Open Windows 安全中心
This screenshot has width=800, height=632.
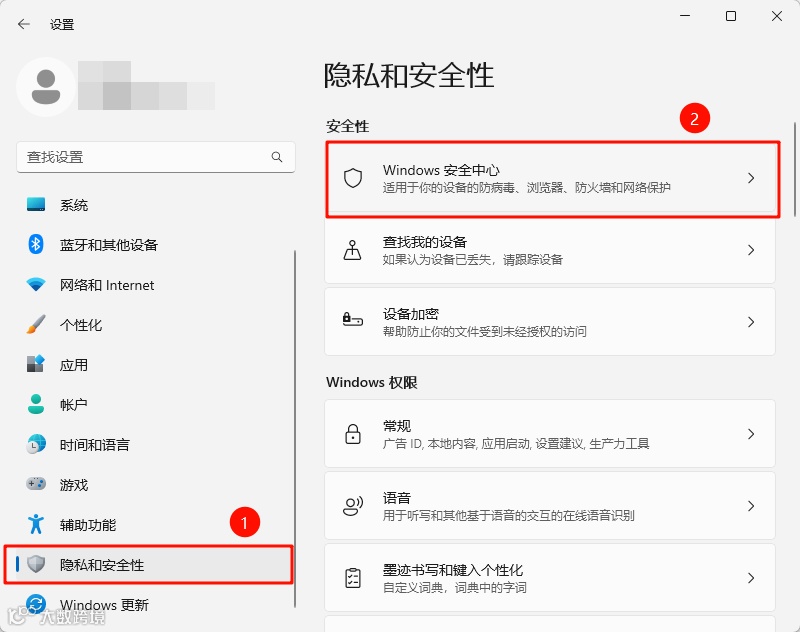(x=550, y=178)
